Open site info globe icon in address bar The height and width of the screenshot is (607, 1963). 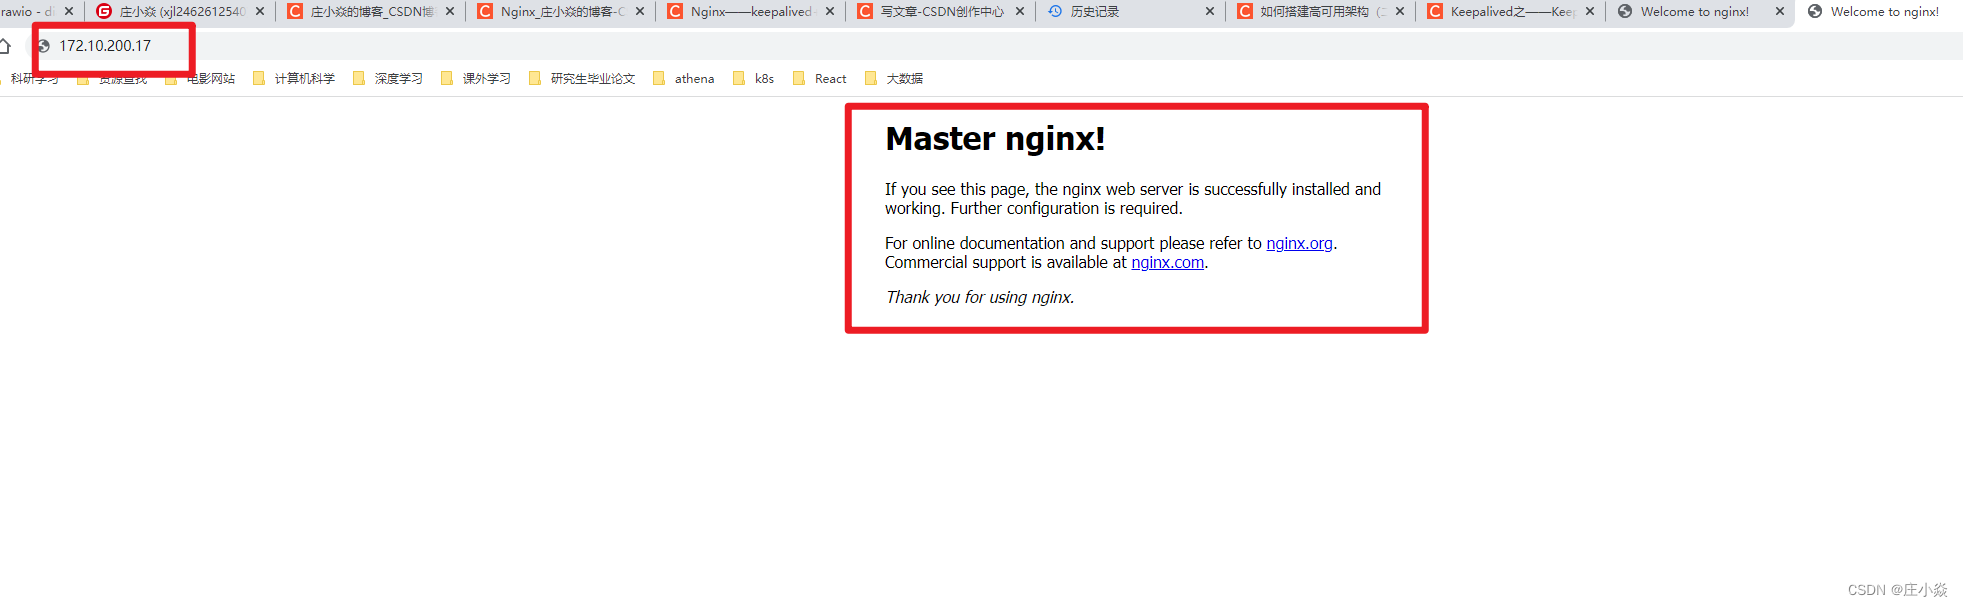(x=44, y=46)
